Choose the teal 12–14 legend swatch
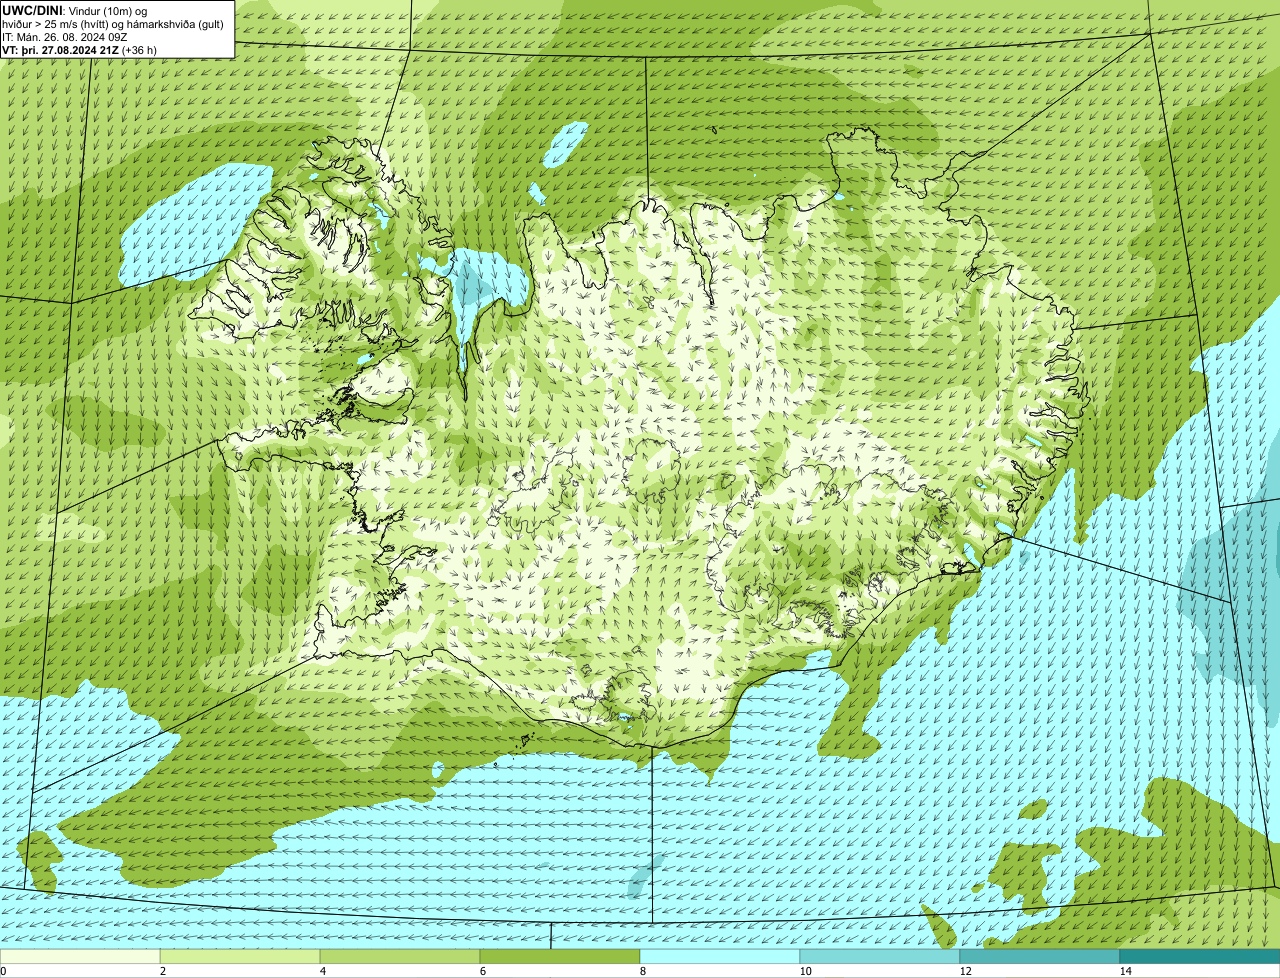Image resolution: width=1280 pixels, height=978 pixels. pos(1040,956)
